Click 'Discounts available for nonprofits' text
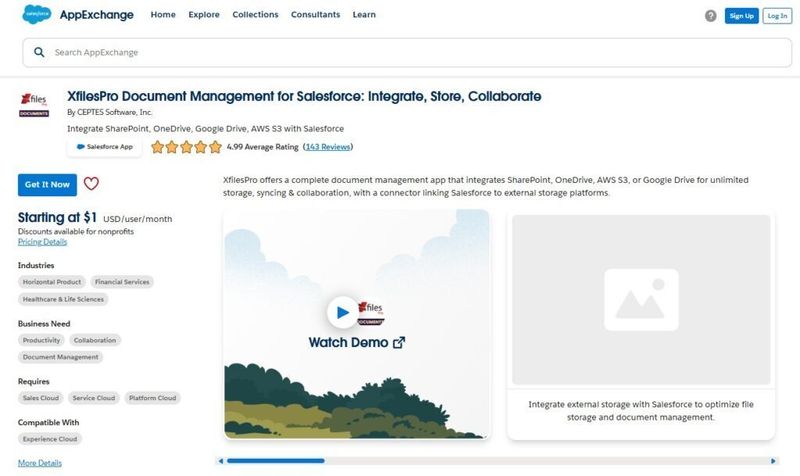 [76, 231]
